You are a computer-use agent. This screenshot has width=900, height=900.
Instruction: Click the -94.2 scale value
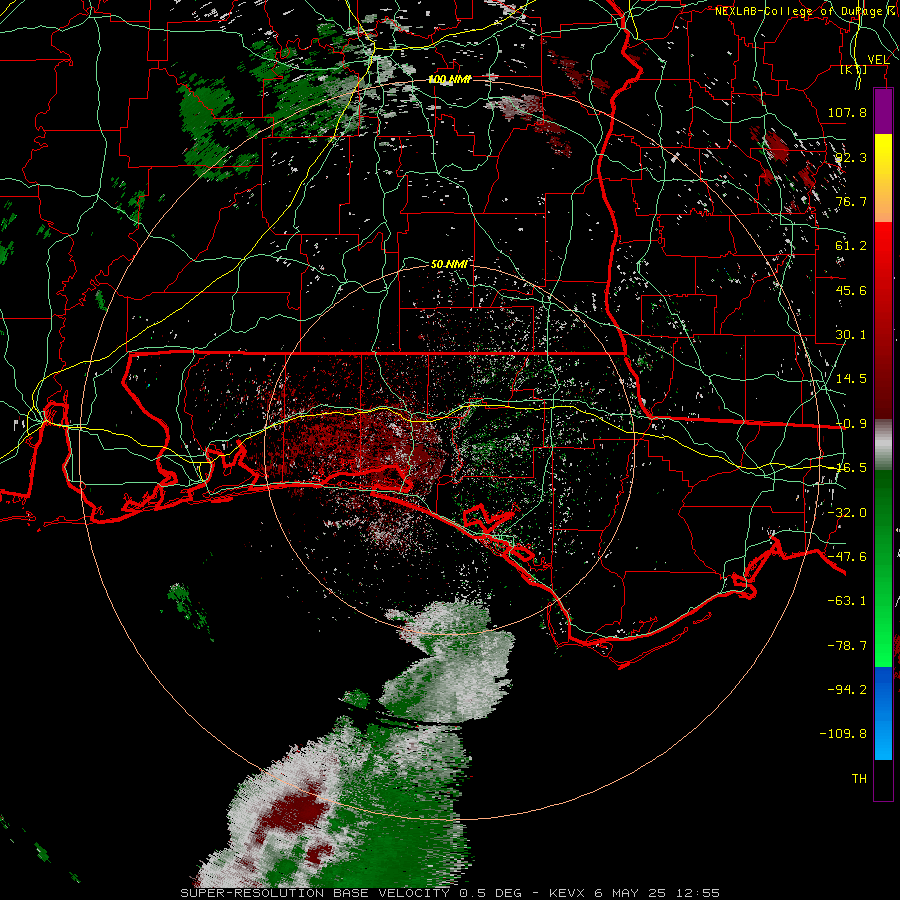pos(847,690)
